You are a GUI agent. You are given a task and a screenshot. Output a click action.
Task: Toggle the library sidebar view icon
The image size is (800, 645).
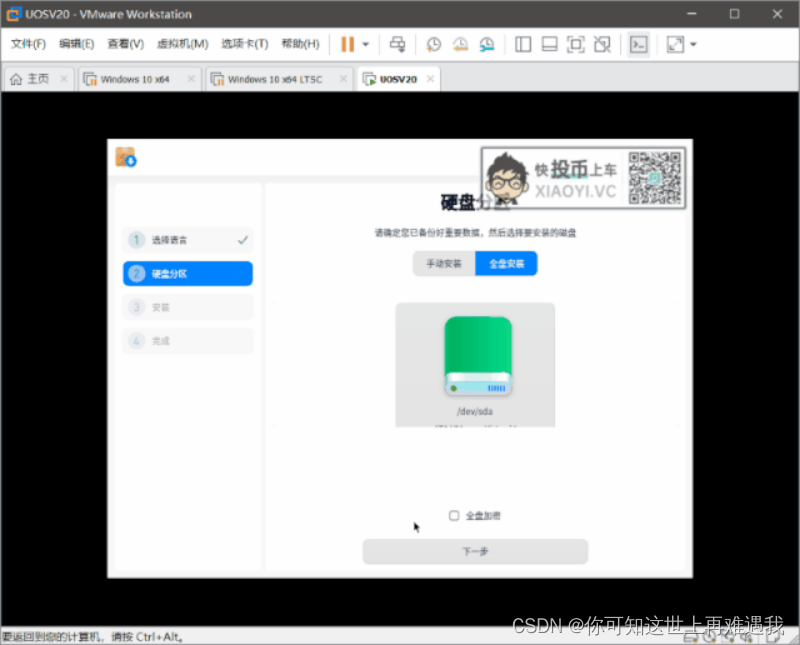point(523,44)
